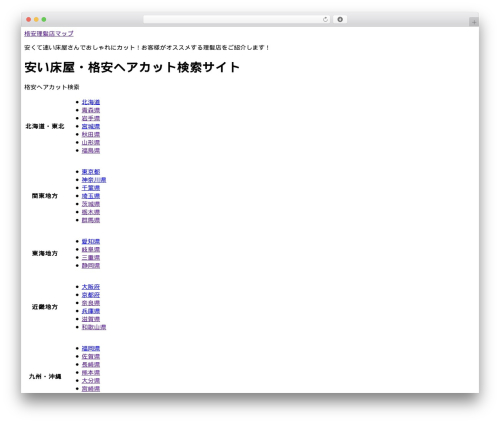Open a new tab with plus button
Image resolution: width=500 pixels, height=423 pixels.
point(474,22)
